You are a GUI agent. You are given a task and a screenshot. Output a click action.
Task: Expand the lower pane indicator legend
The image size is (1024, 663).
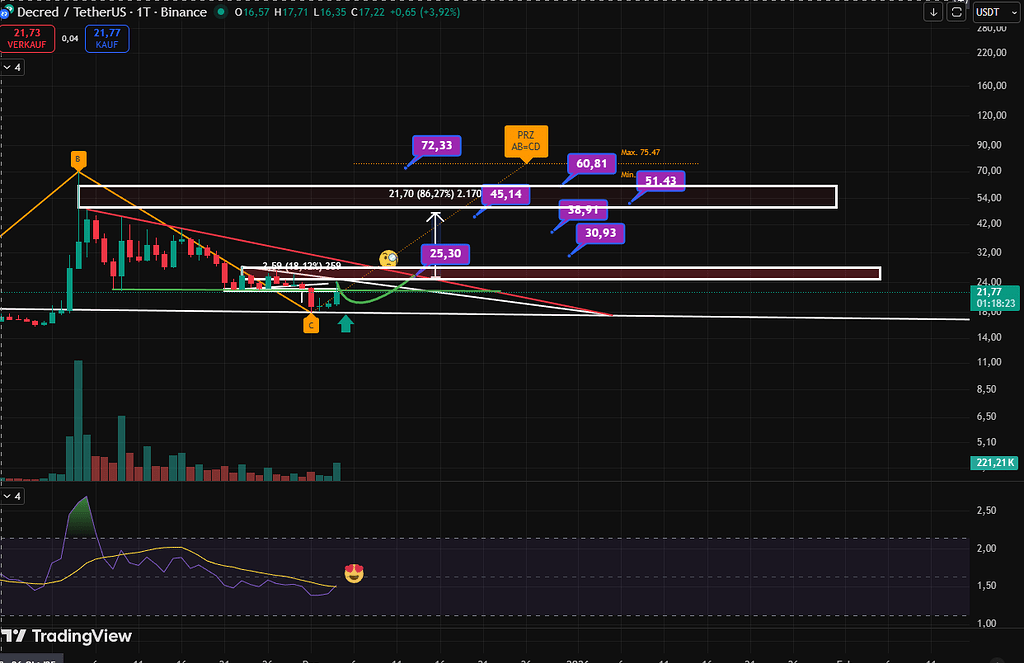coord(12,496)
